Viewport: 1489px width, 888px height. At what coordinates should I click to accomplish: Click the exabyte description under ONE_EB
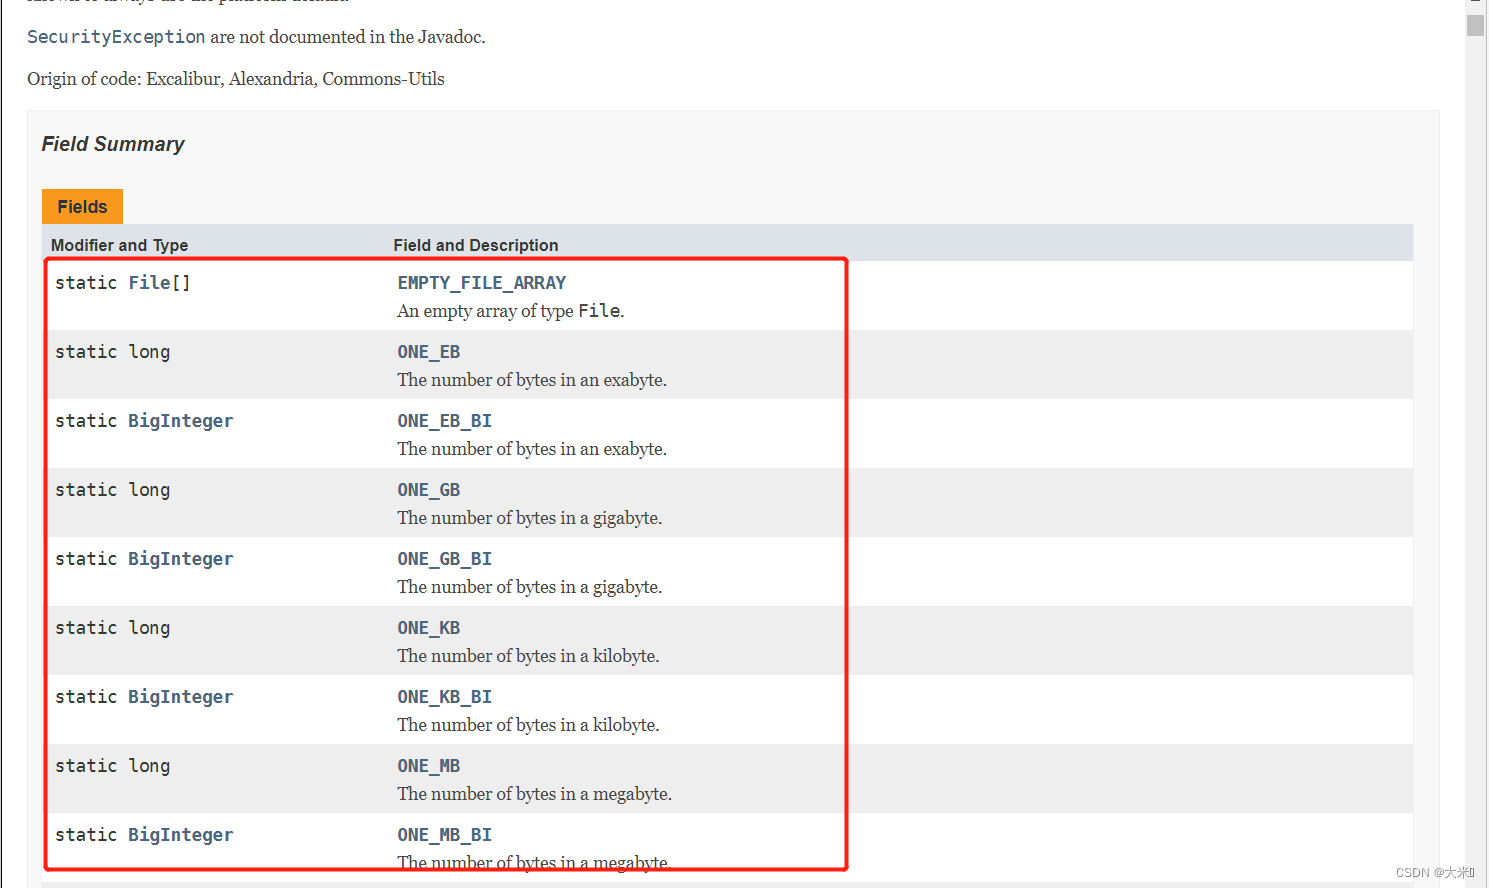coord(532,380)
